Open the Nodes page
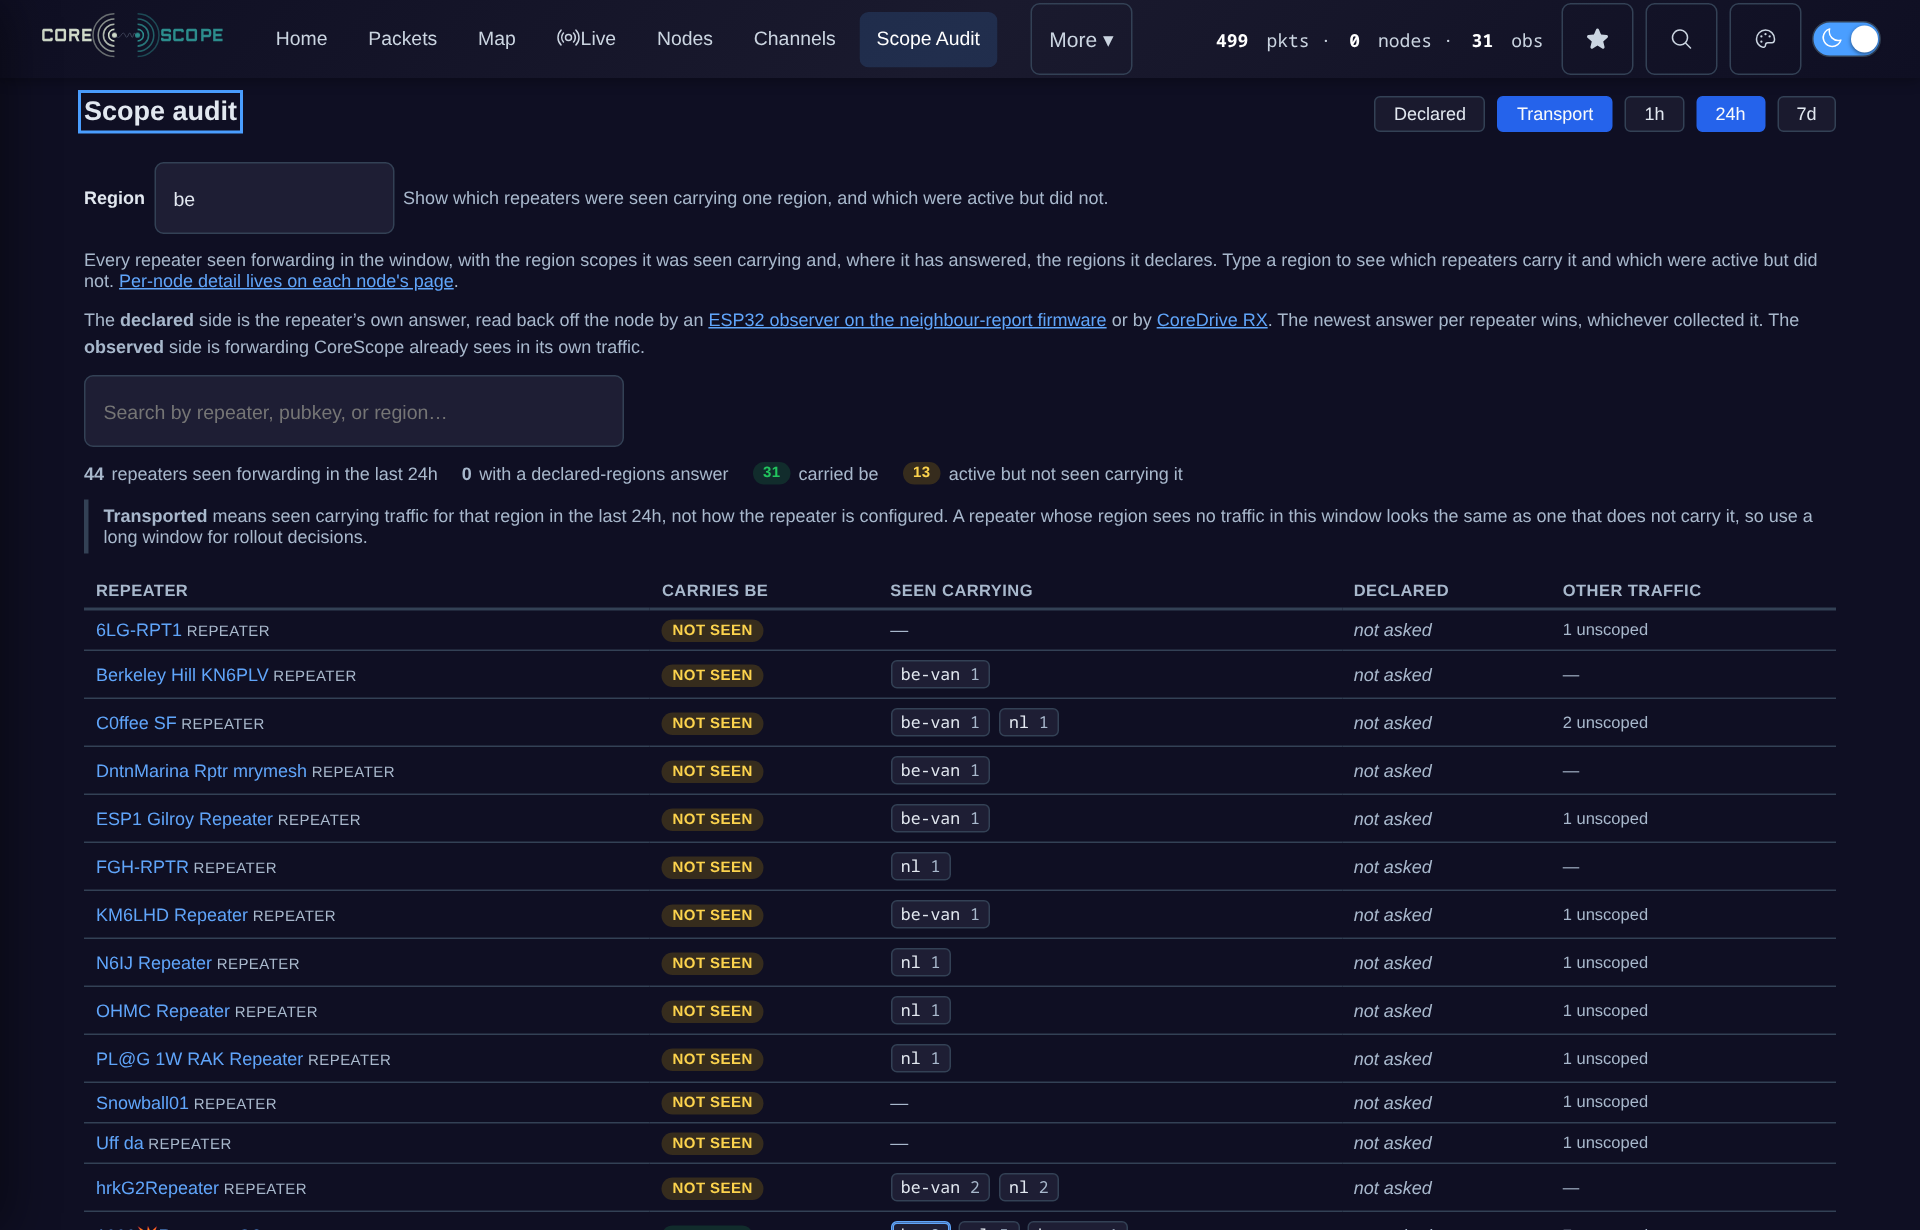1920x1230 pixels. click(684, 39)
